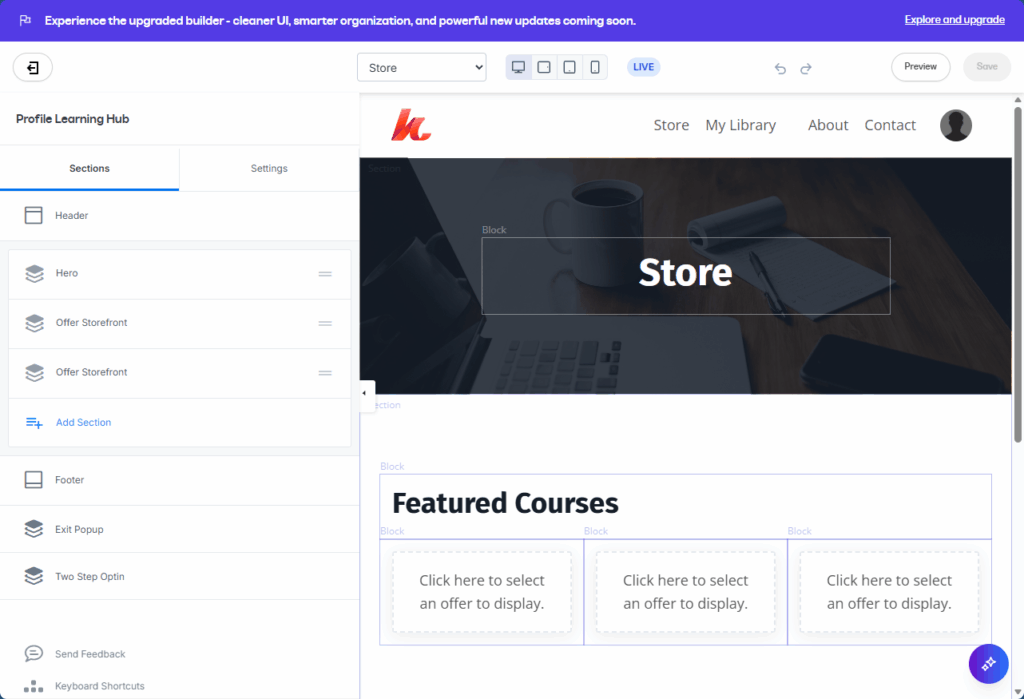
Task: Click the exit builder icon
Action: pyautogui.click(x=33, y=68)
